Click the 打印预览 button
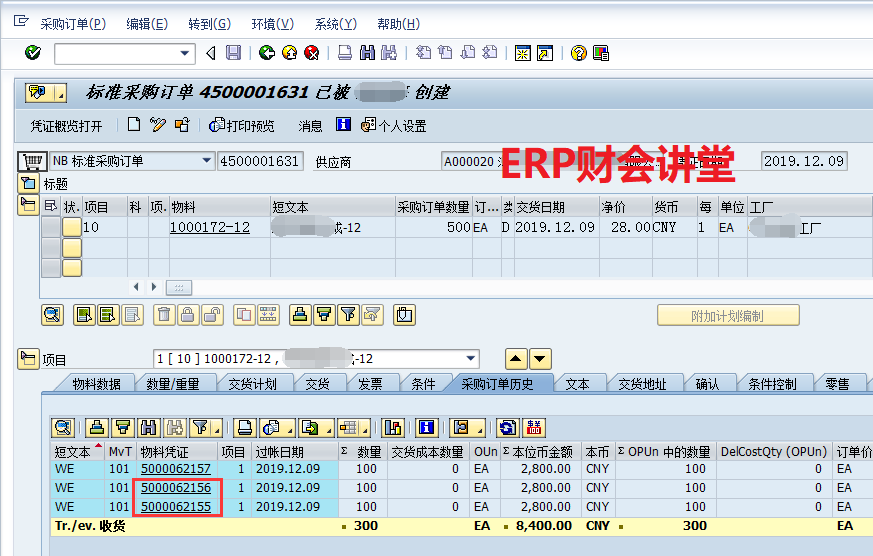 (x=241, y=126)
